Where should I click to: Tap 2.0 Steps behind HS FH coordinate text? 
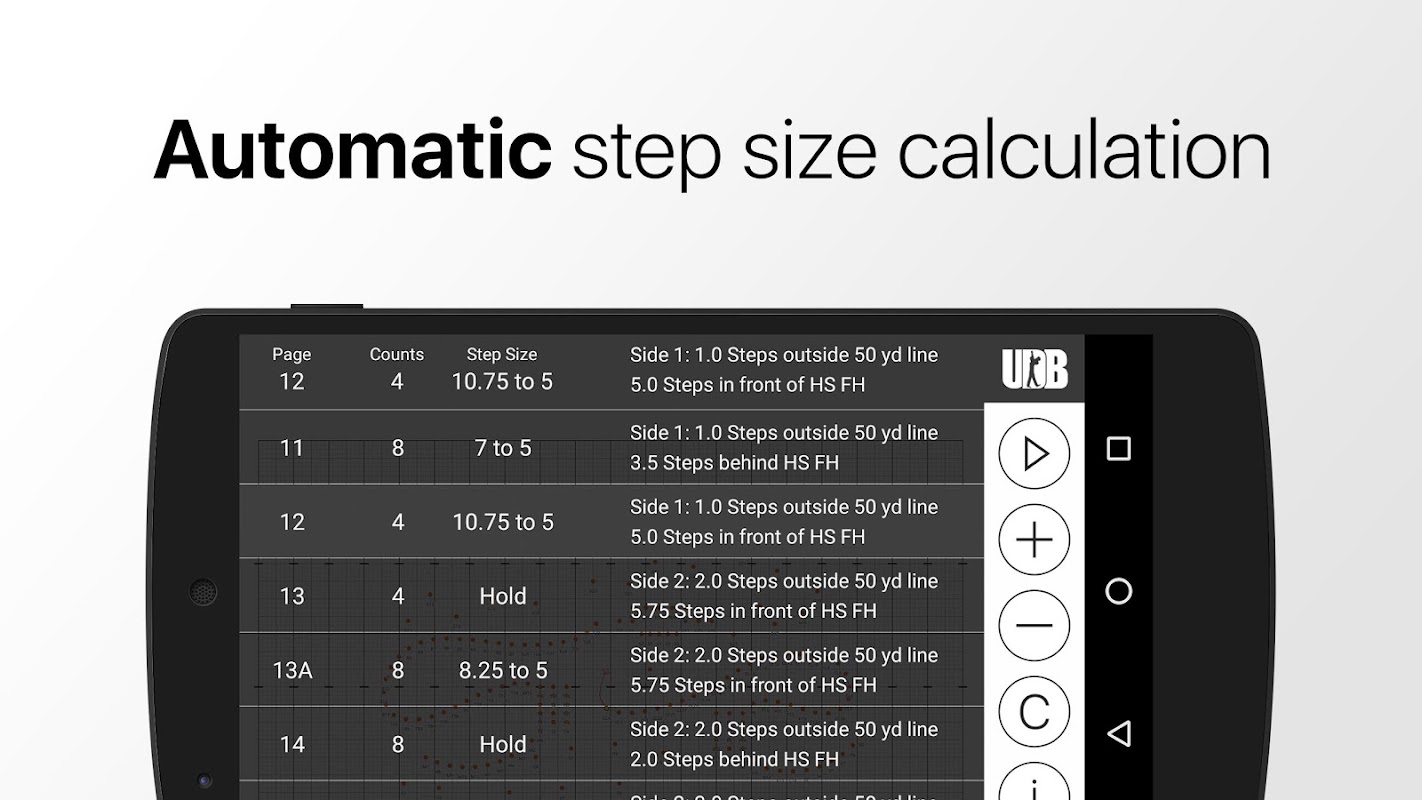pos(735,759)
